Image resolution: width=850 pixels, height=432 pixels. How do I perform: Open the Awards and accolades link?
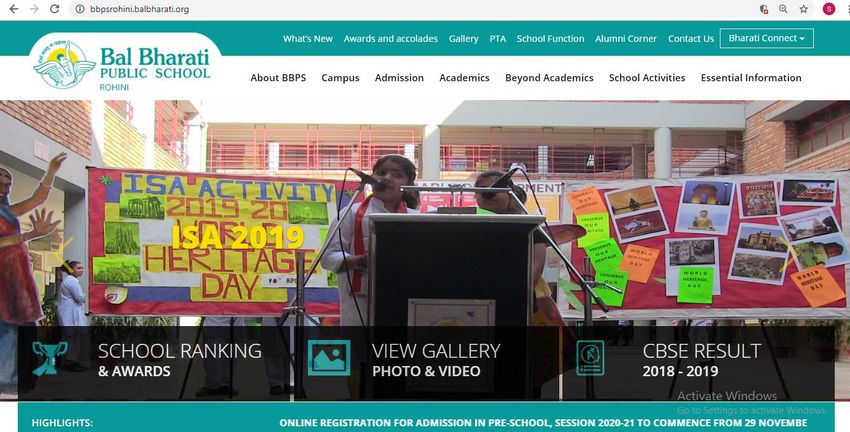tap(391, 38)
